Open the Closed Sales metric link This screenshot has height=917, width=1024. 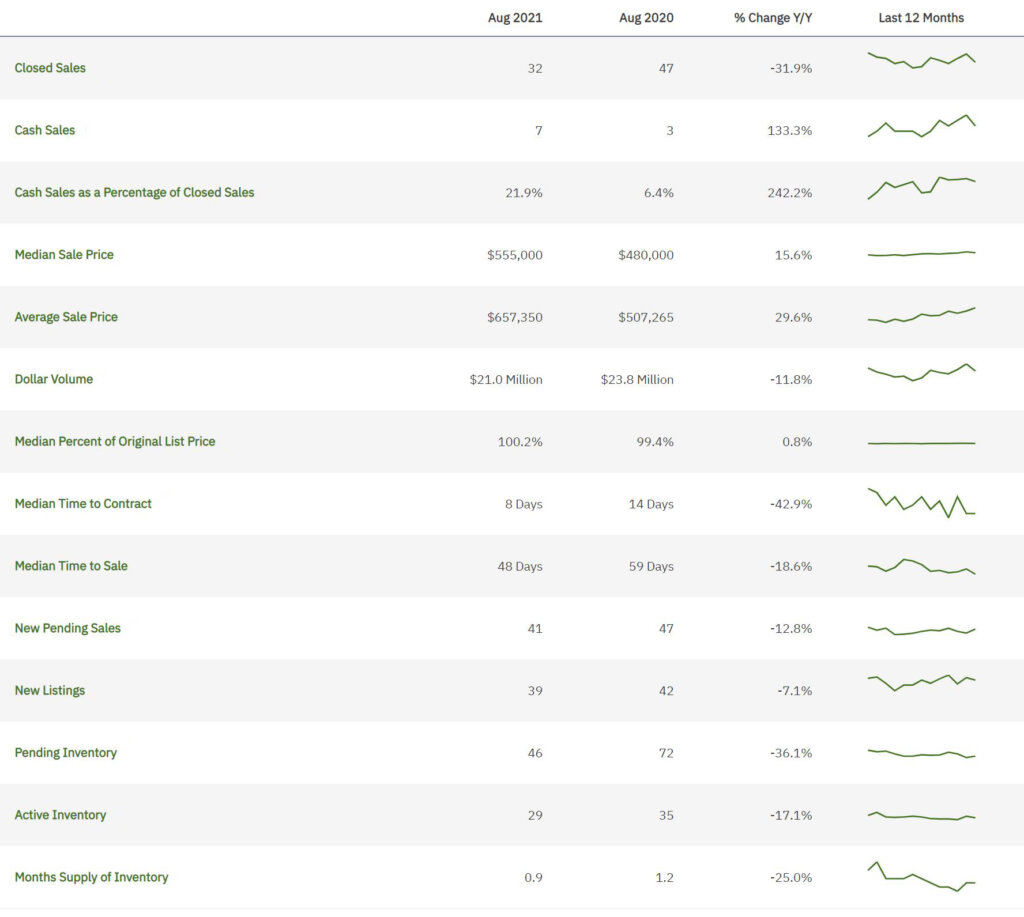50,68
